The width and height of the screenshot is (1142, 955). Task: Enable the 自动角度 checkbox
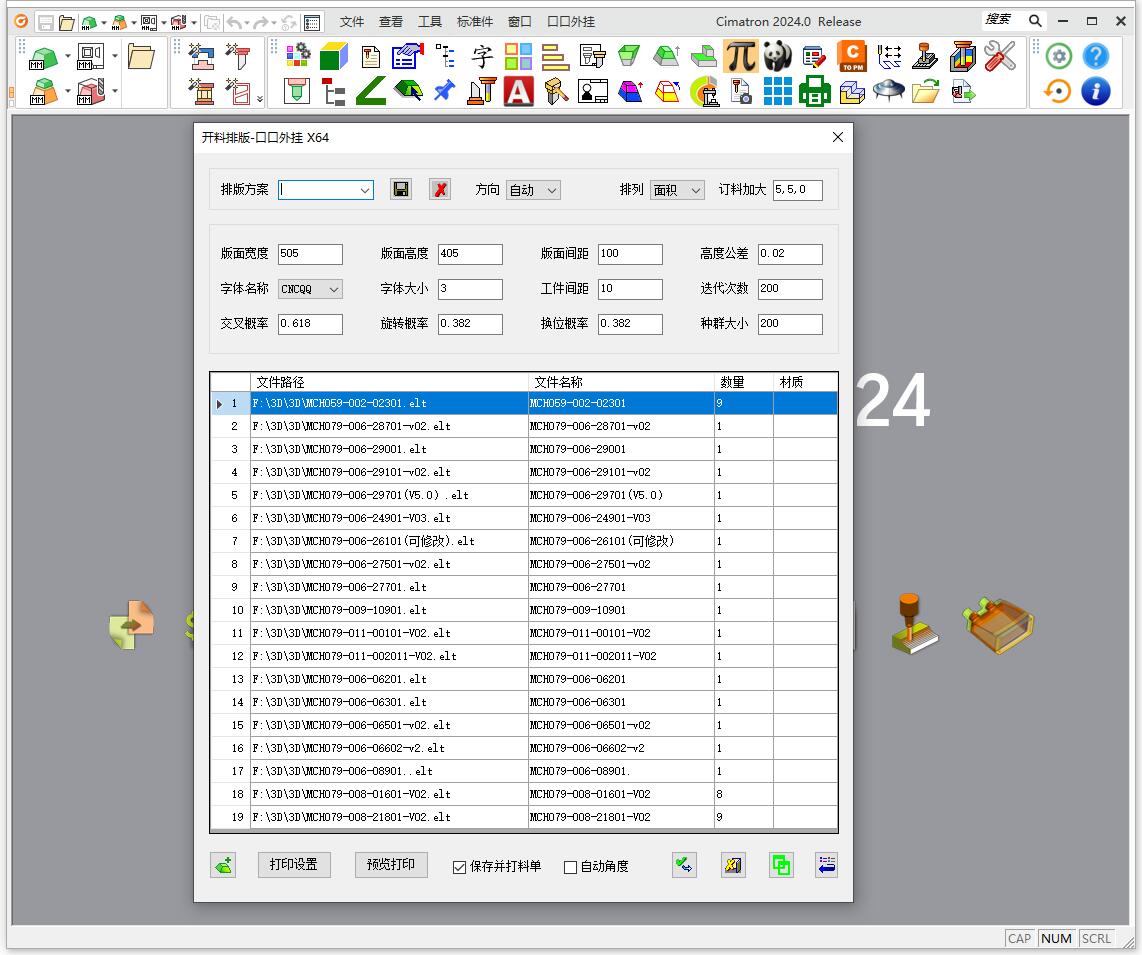tap(570, 867)
